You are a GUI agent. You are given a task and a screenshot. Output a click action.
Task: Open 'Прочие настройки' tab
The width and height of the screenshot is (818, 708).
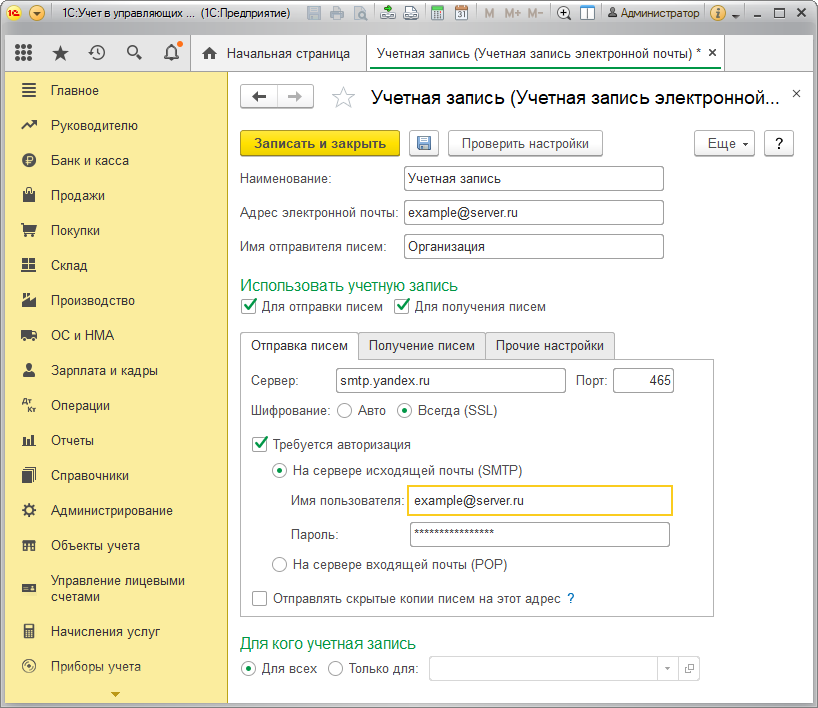click(549, 346)
